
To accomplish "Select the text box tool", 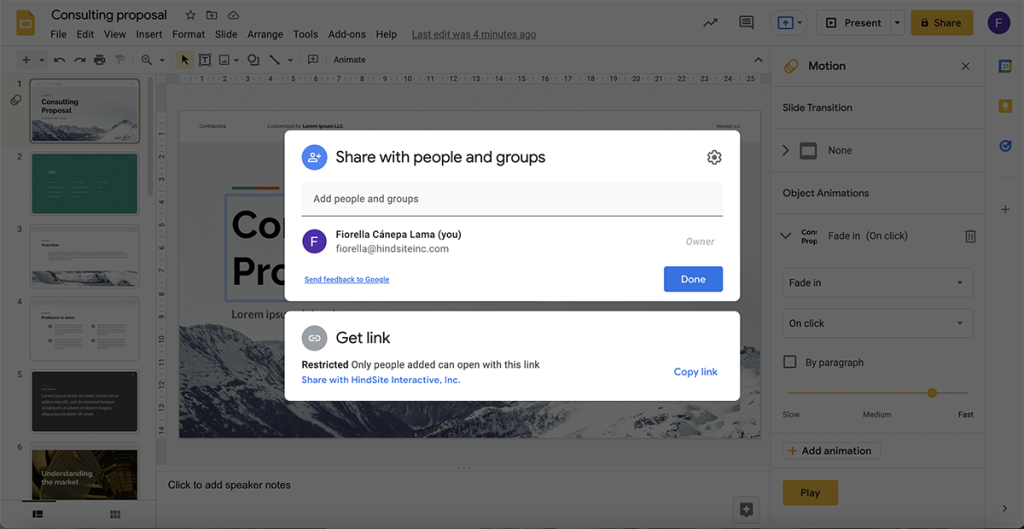I will 204,60.
